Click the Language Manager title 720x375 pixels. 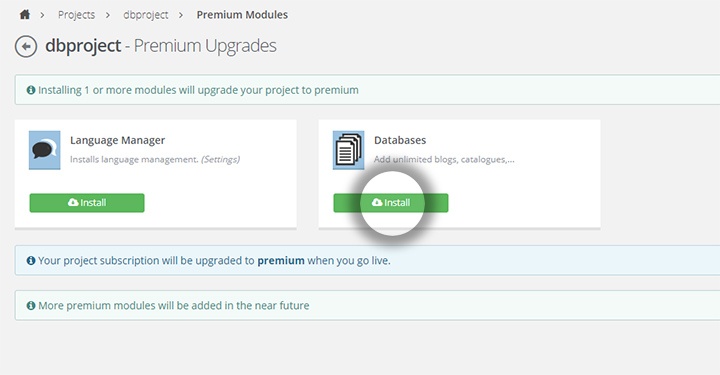pyautogui.click(x=118, y=140)
